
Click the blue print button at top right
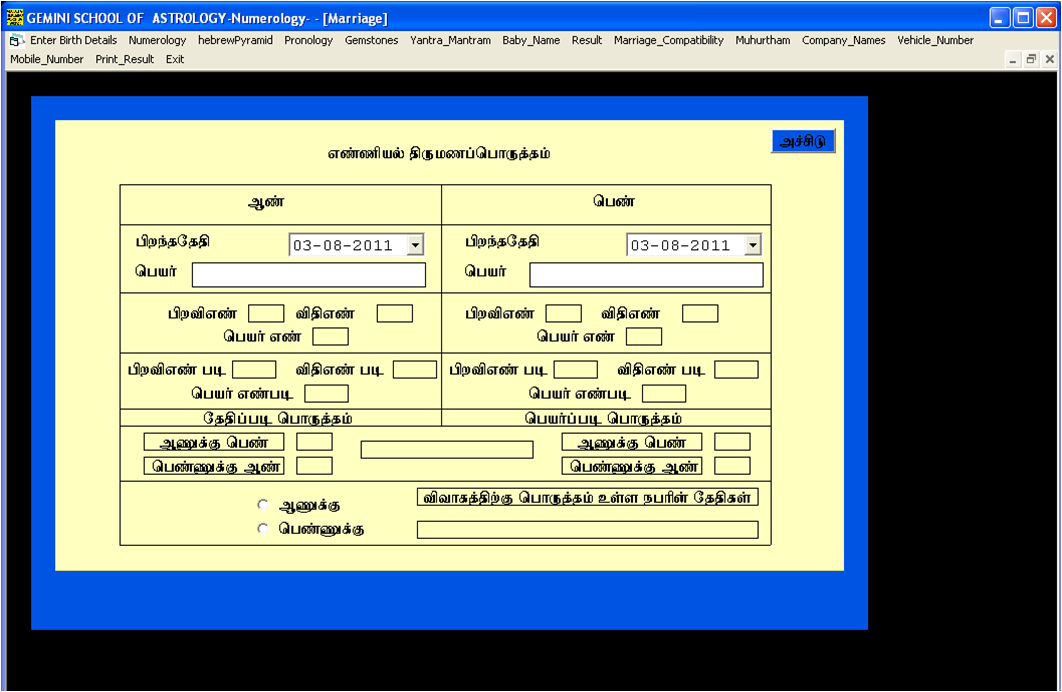(x=803, y=141)
